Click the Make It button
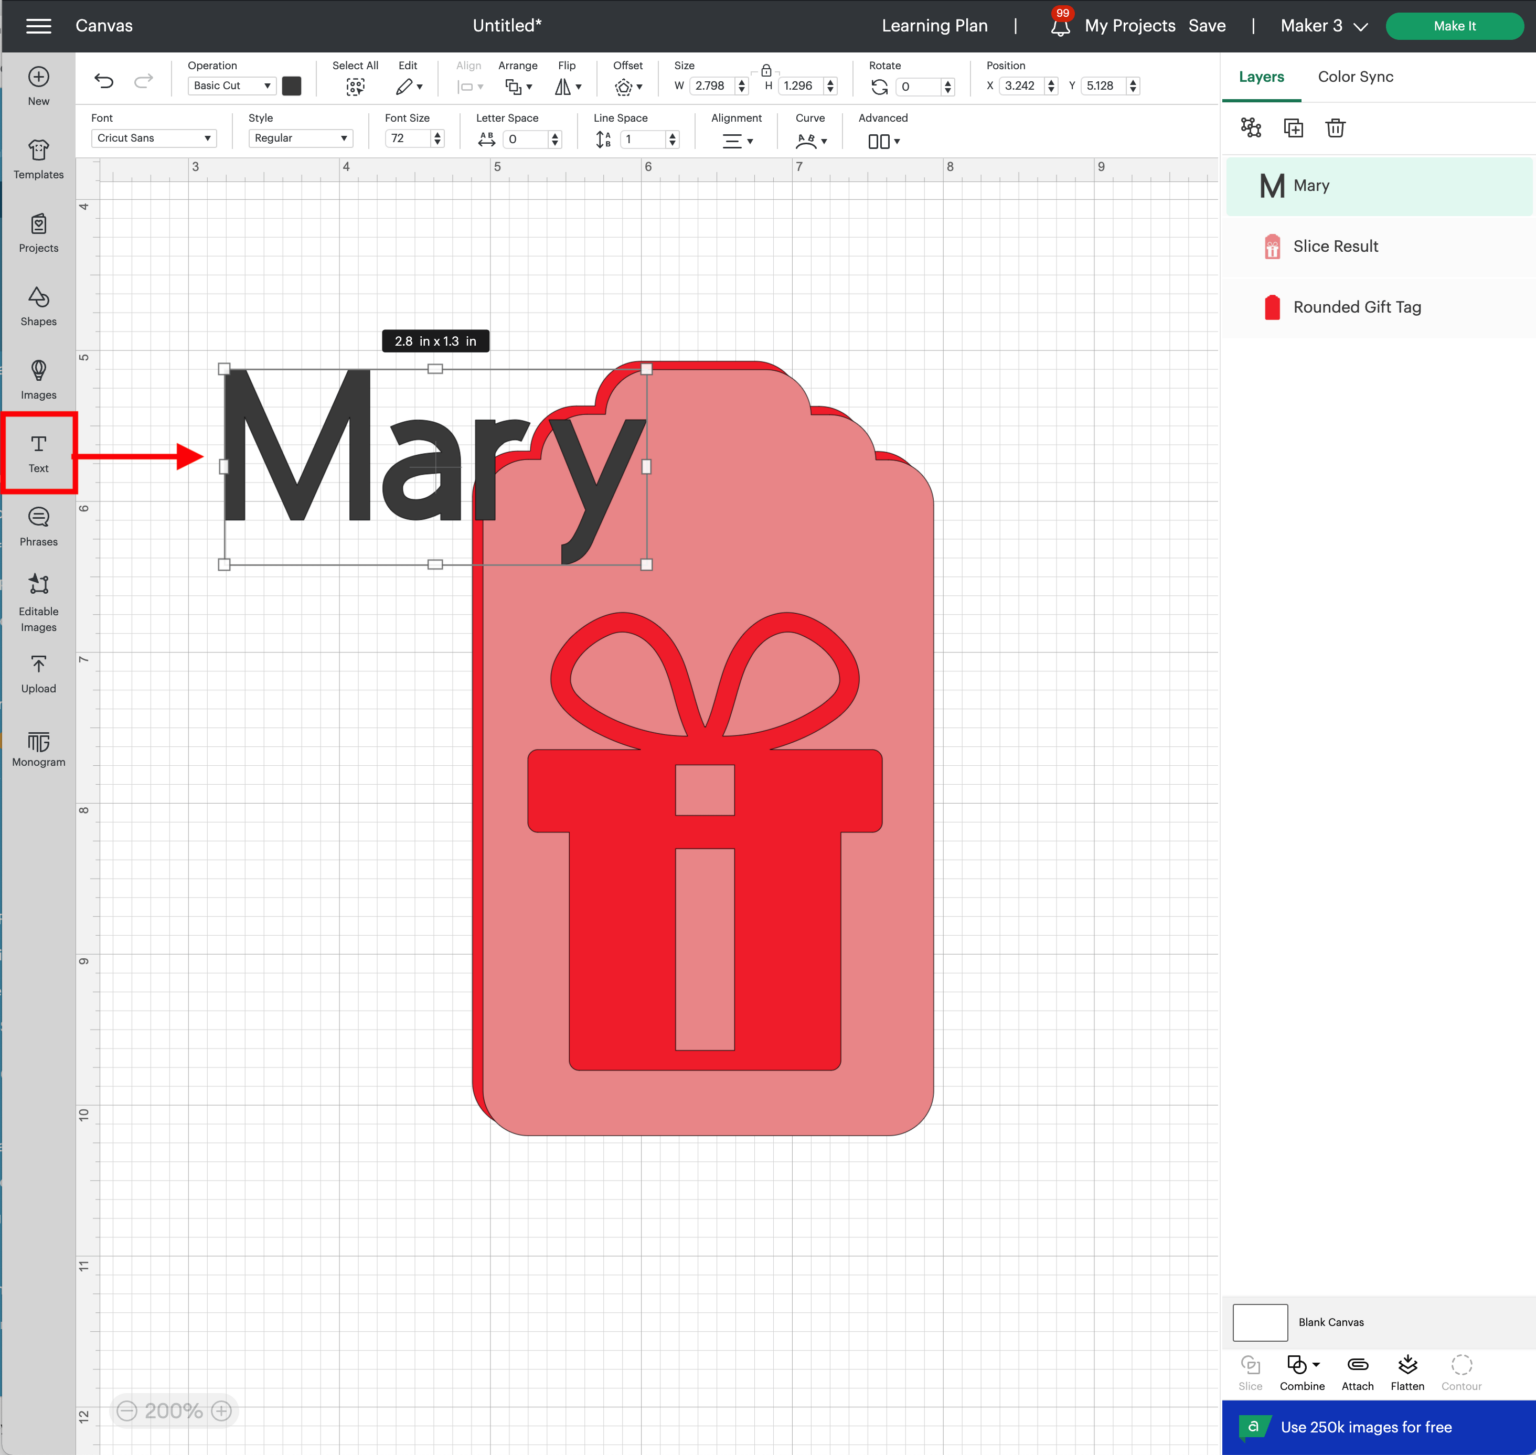The image size is (1536, 1455). (1454, 26)
